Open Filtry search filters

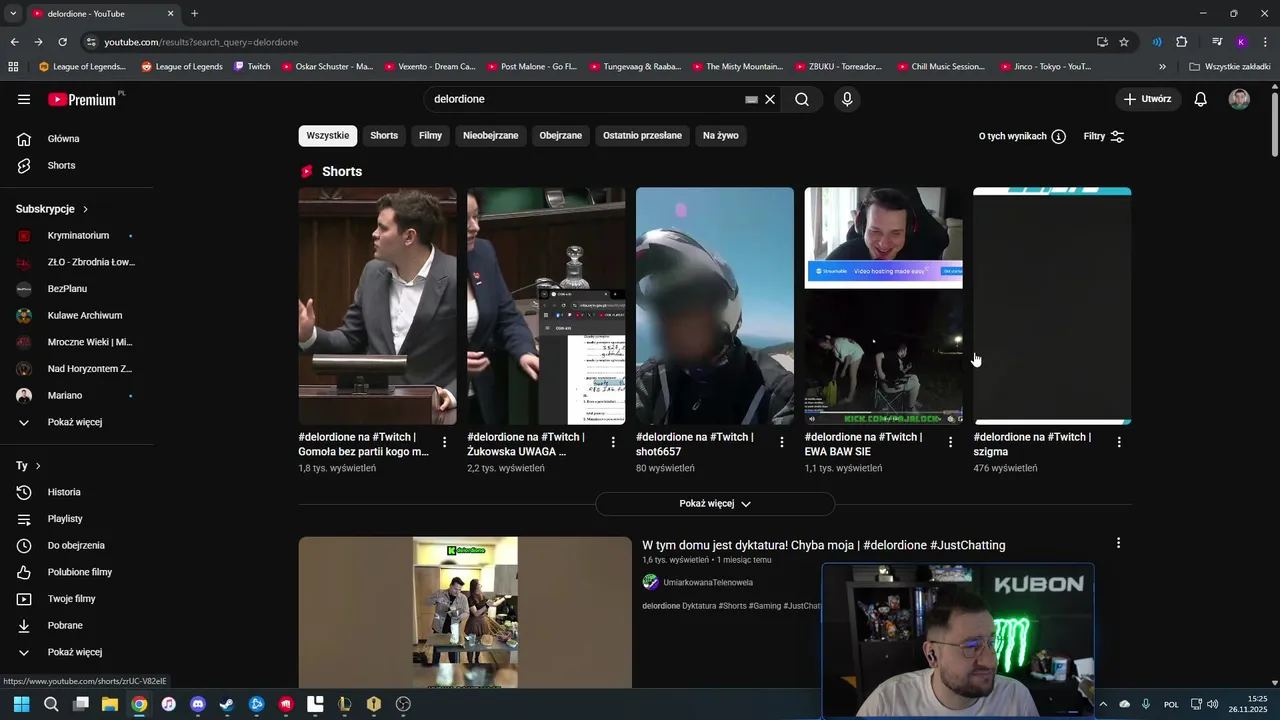click(x=1104, y=136)
